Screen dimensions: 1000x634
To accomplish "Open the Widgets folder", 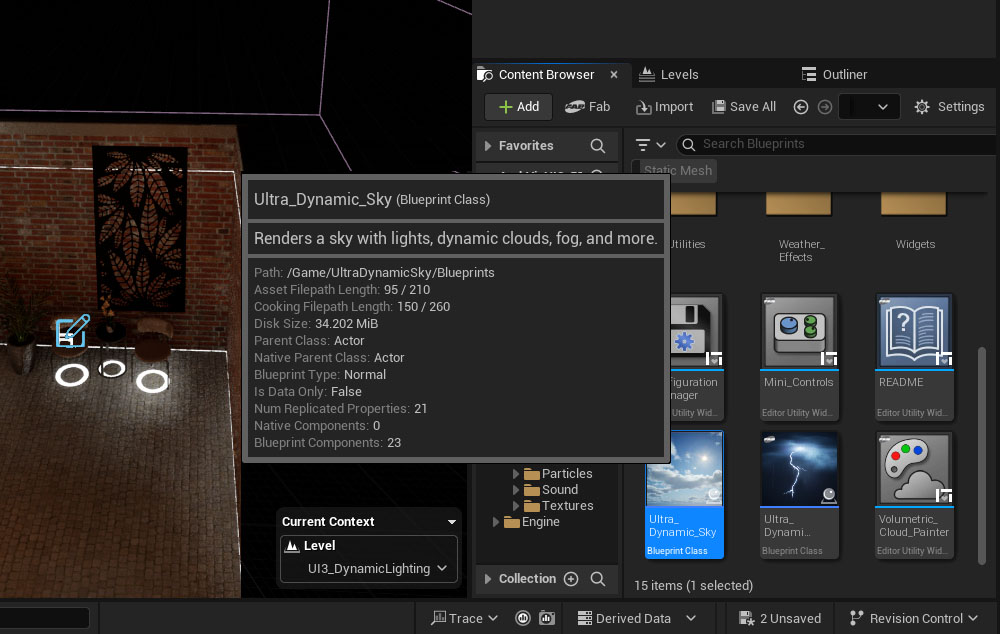I will (x=914, y=222).
